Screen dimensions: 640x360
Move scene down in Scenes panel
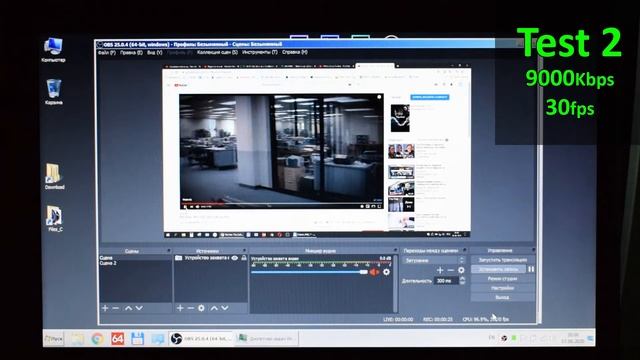pos(139,308)
